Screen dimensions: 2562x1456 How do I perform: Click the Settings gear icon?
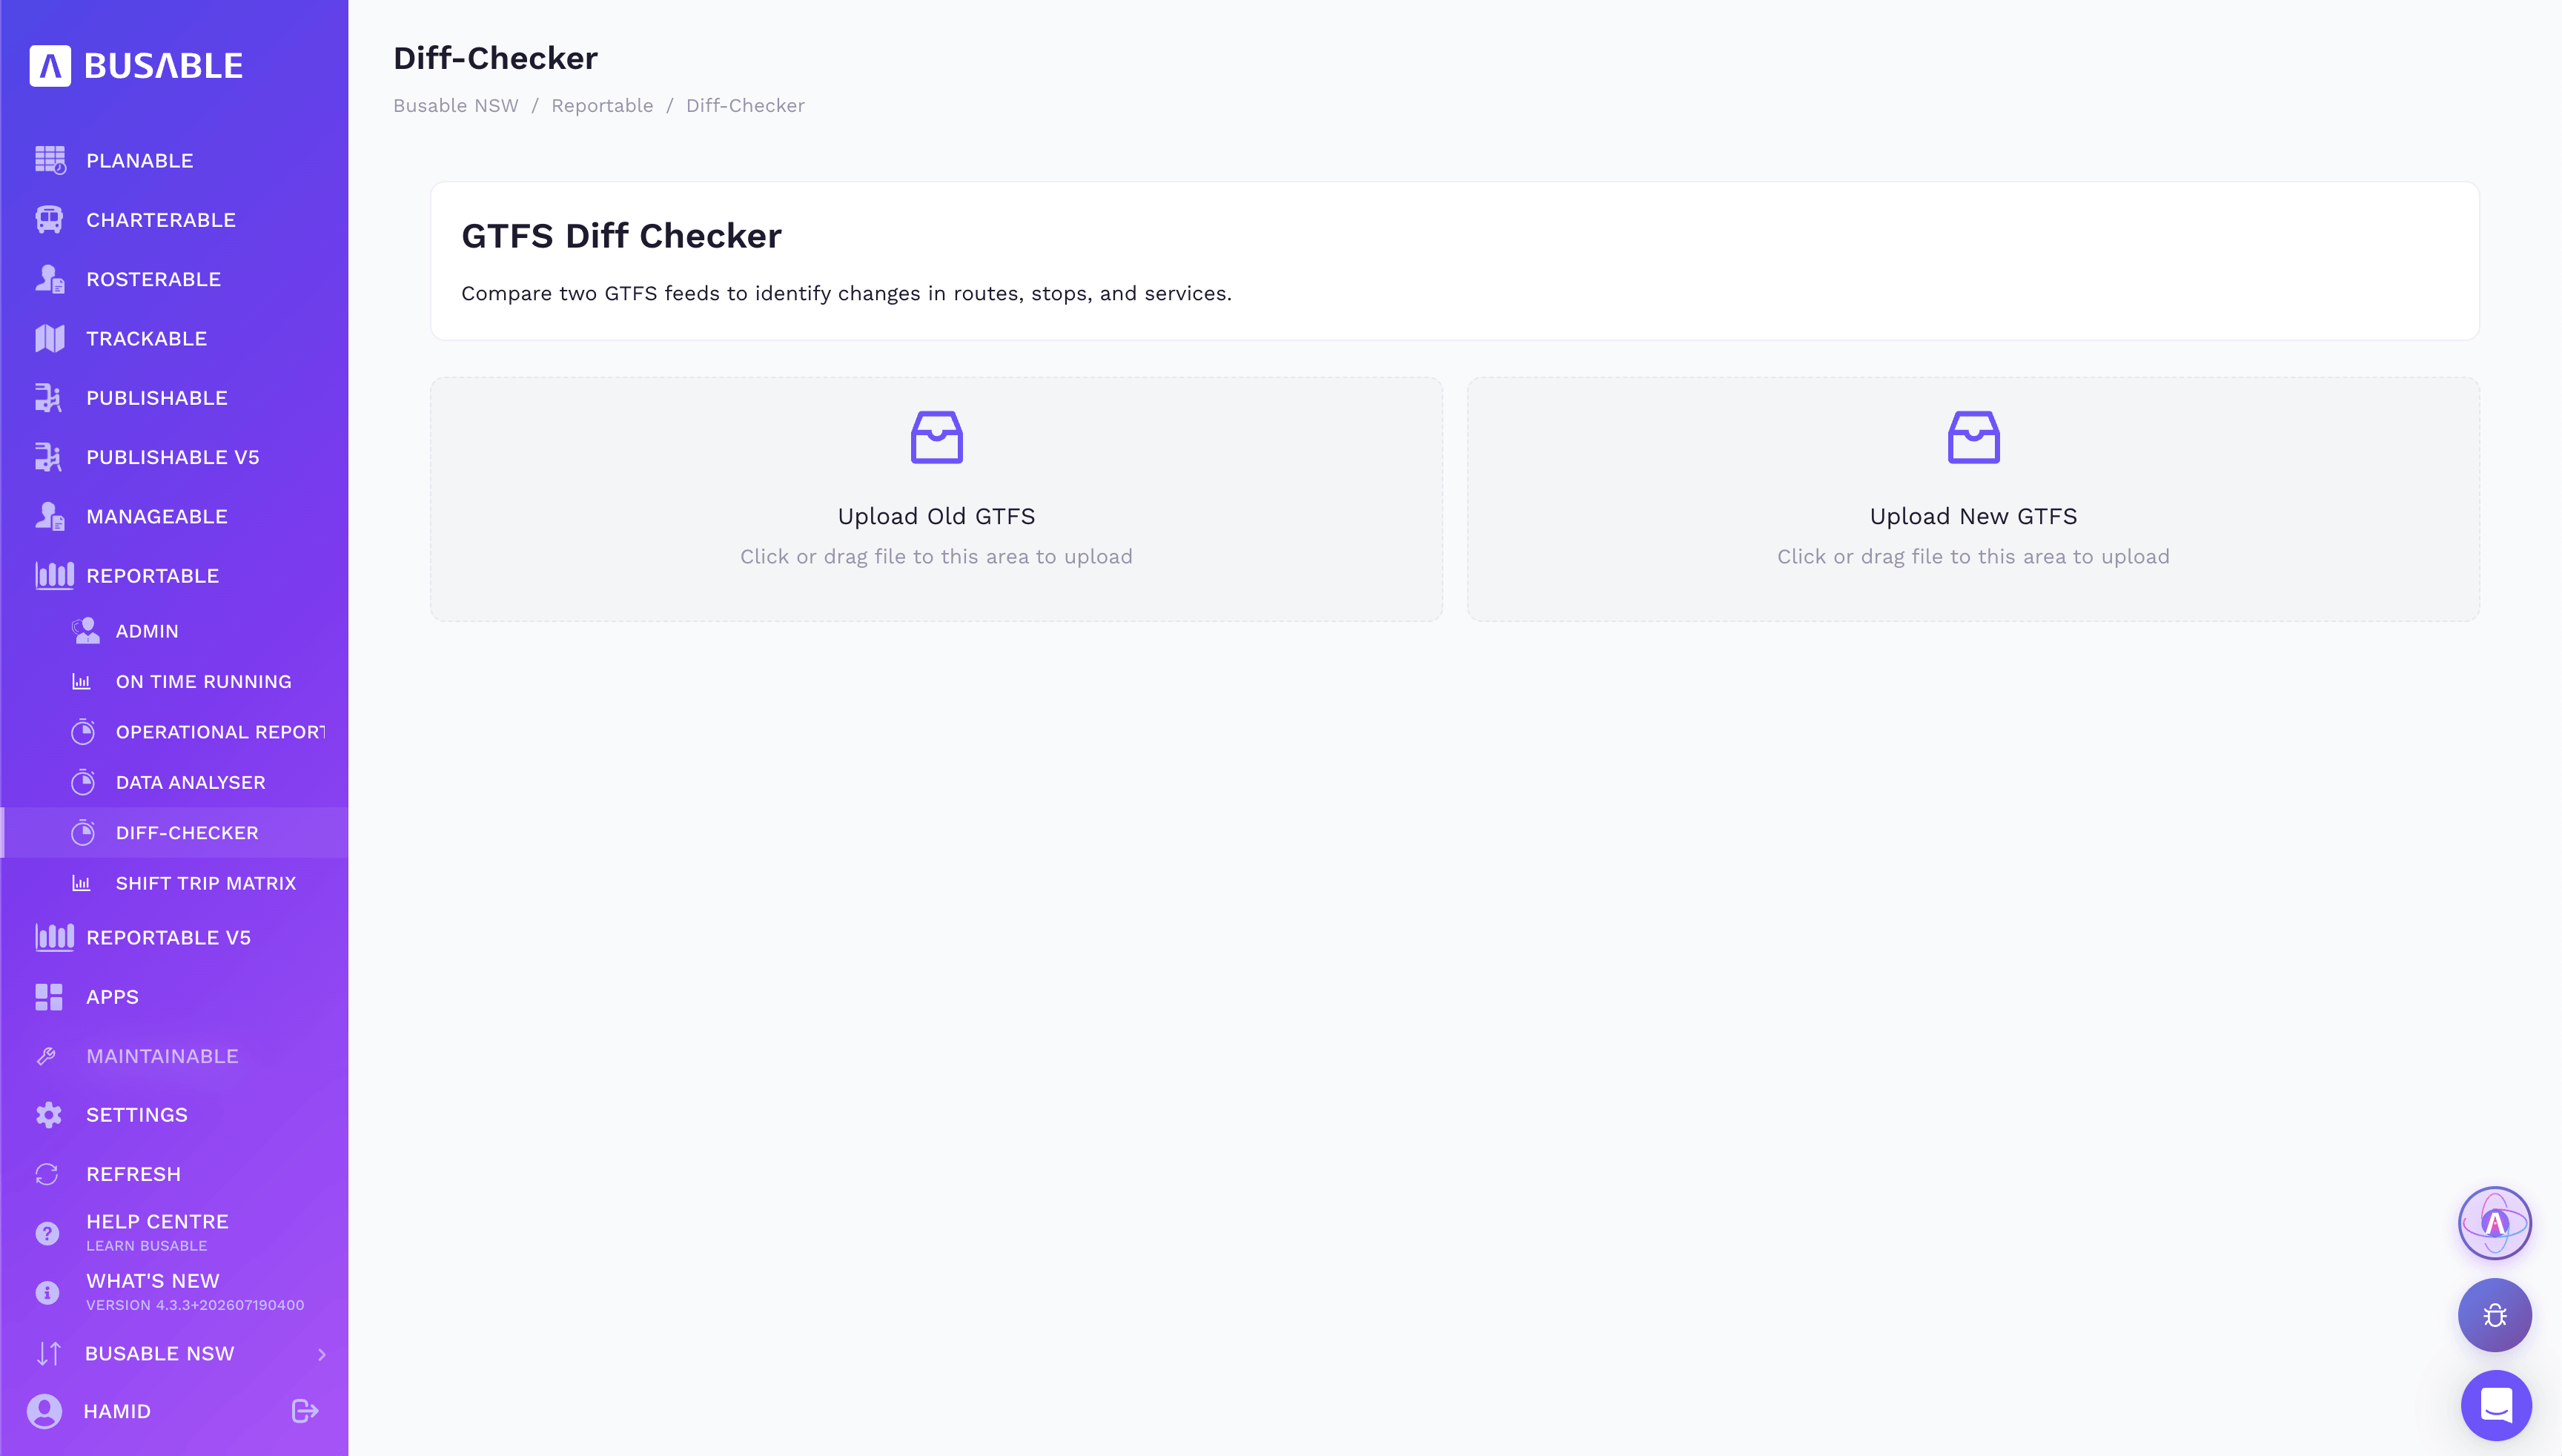pyautogui.click(x=49, y=1115)
